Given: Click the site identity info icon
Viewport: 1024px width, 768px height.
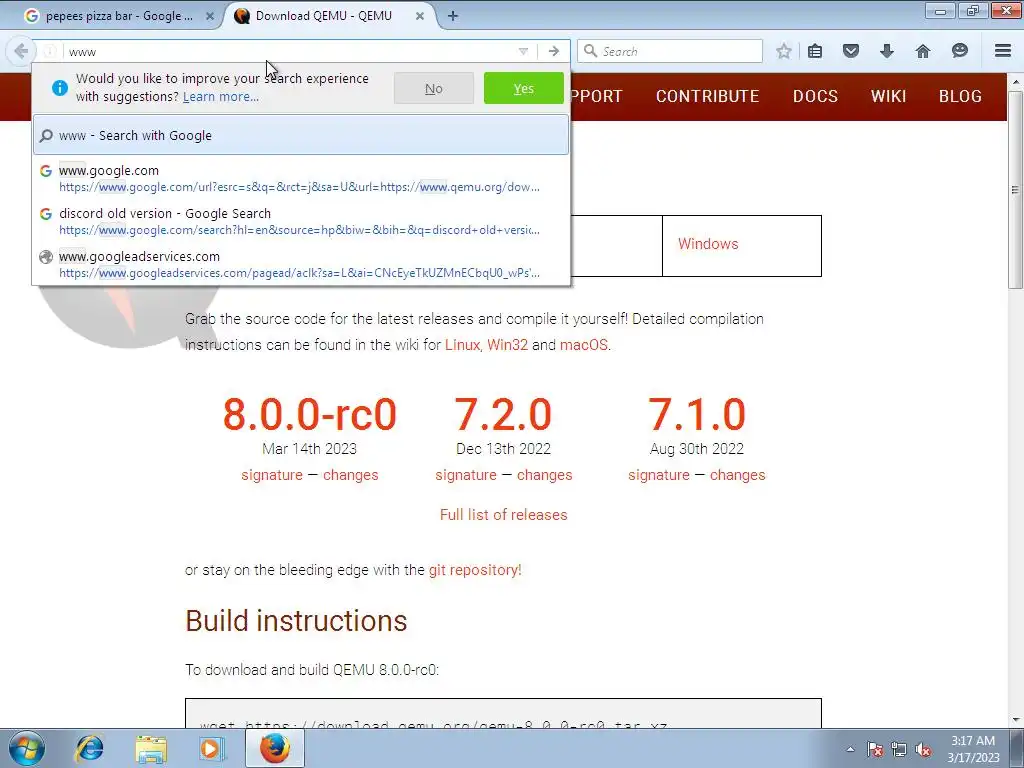Looking at the screenshot, I should [50, 52].
